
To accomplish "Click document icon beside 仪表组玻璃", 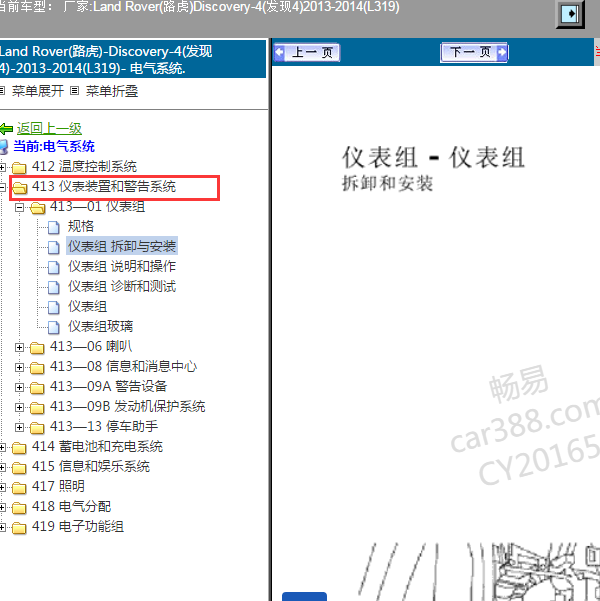I will click(54, 327).
